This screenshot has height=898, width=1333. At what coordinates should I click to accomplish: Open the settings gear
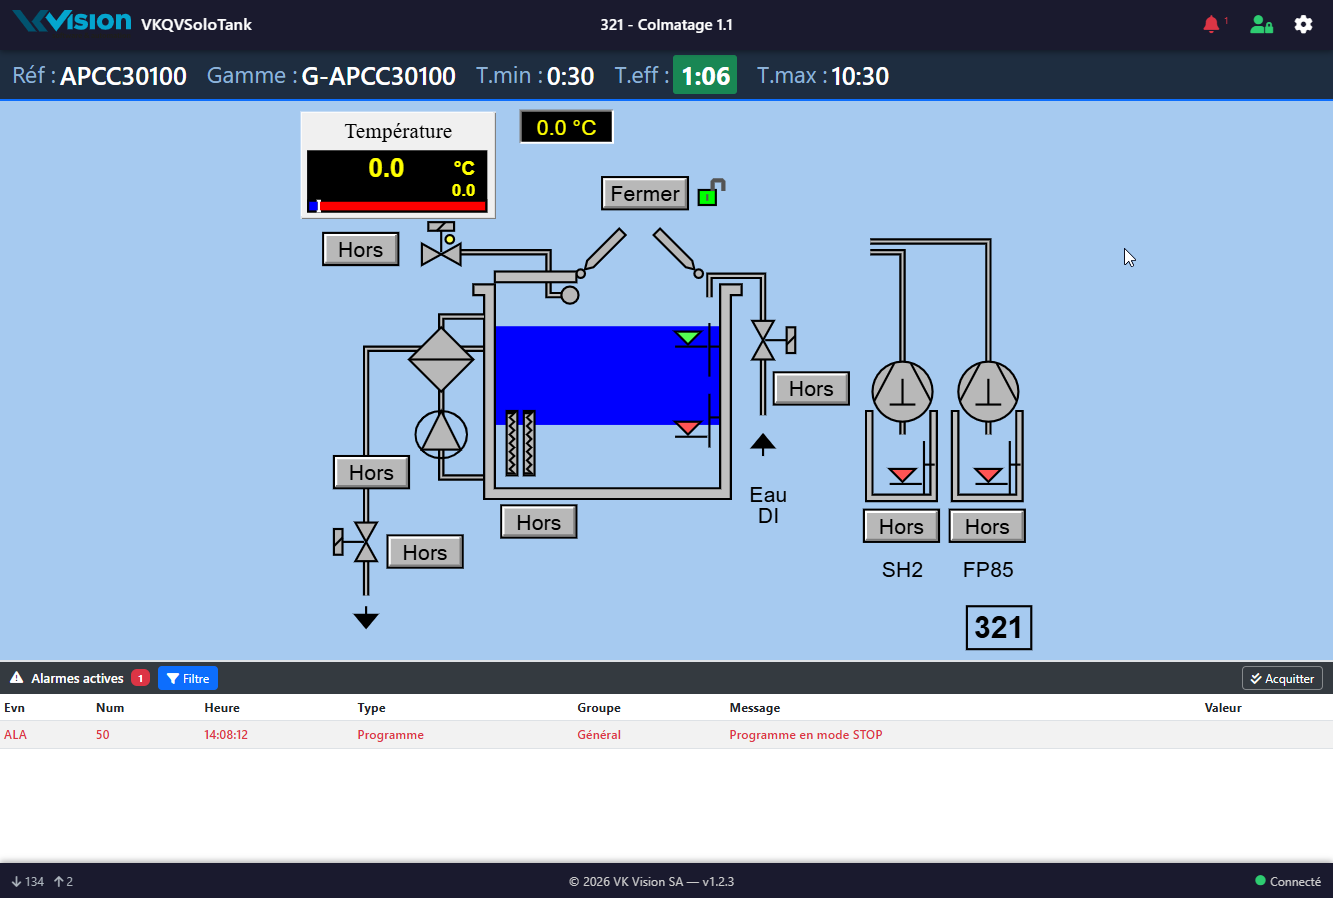point(1303,24)
